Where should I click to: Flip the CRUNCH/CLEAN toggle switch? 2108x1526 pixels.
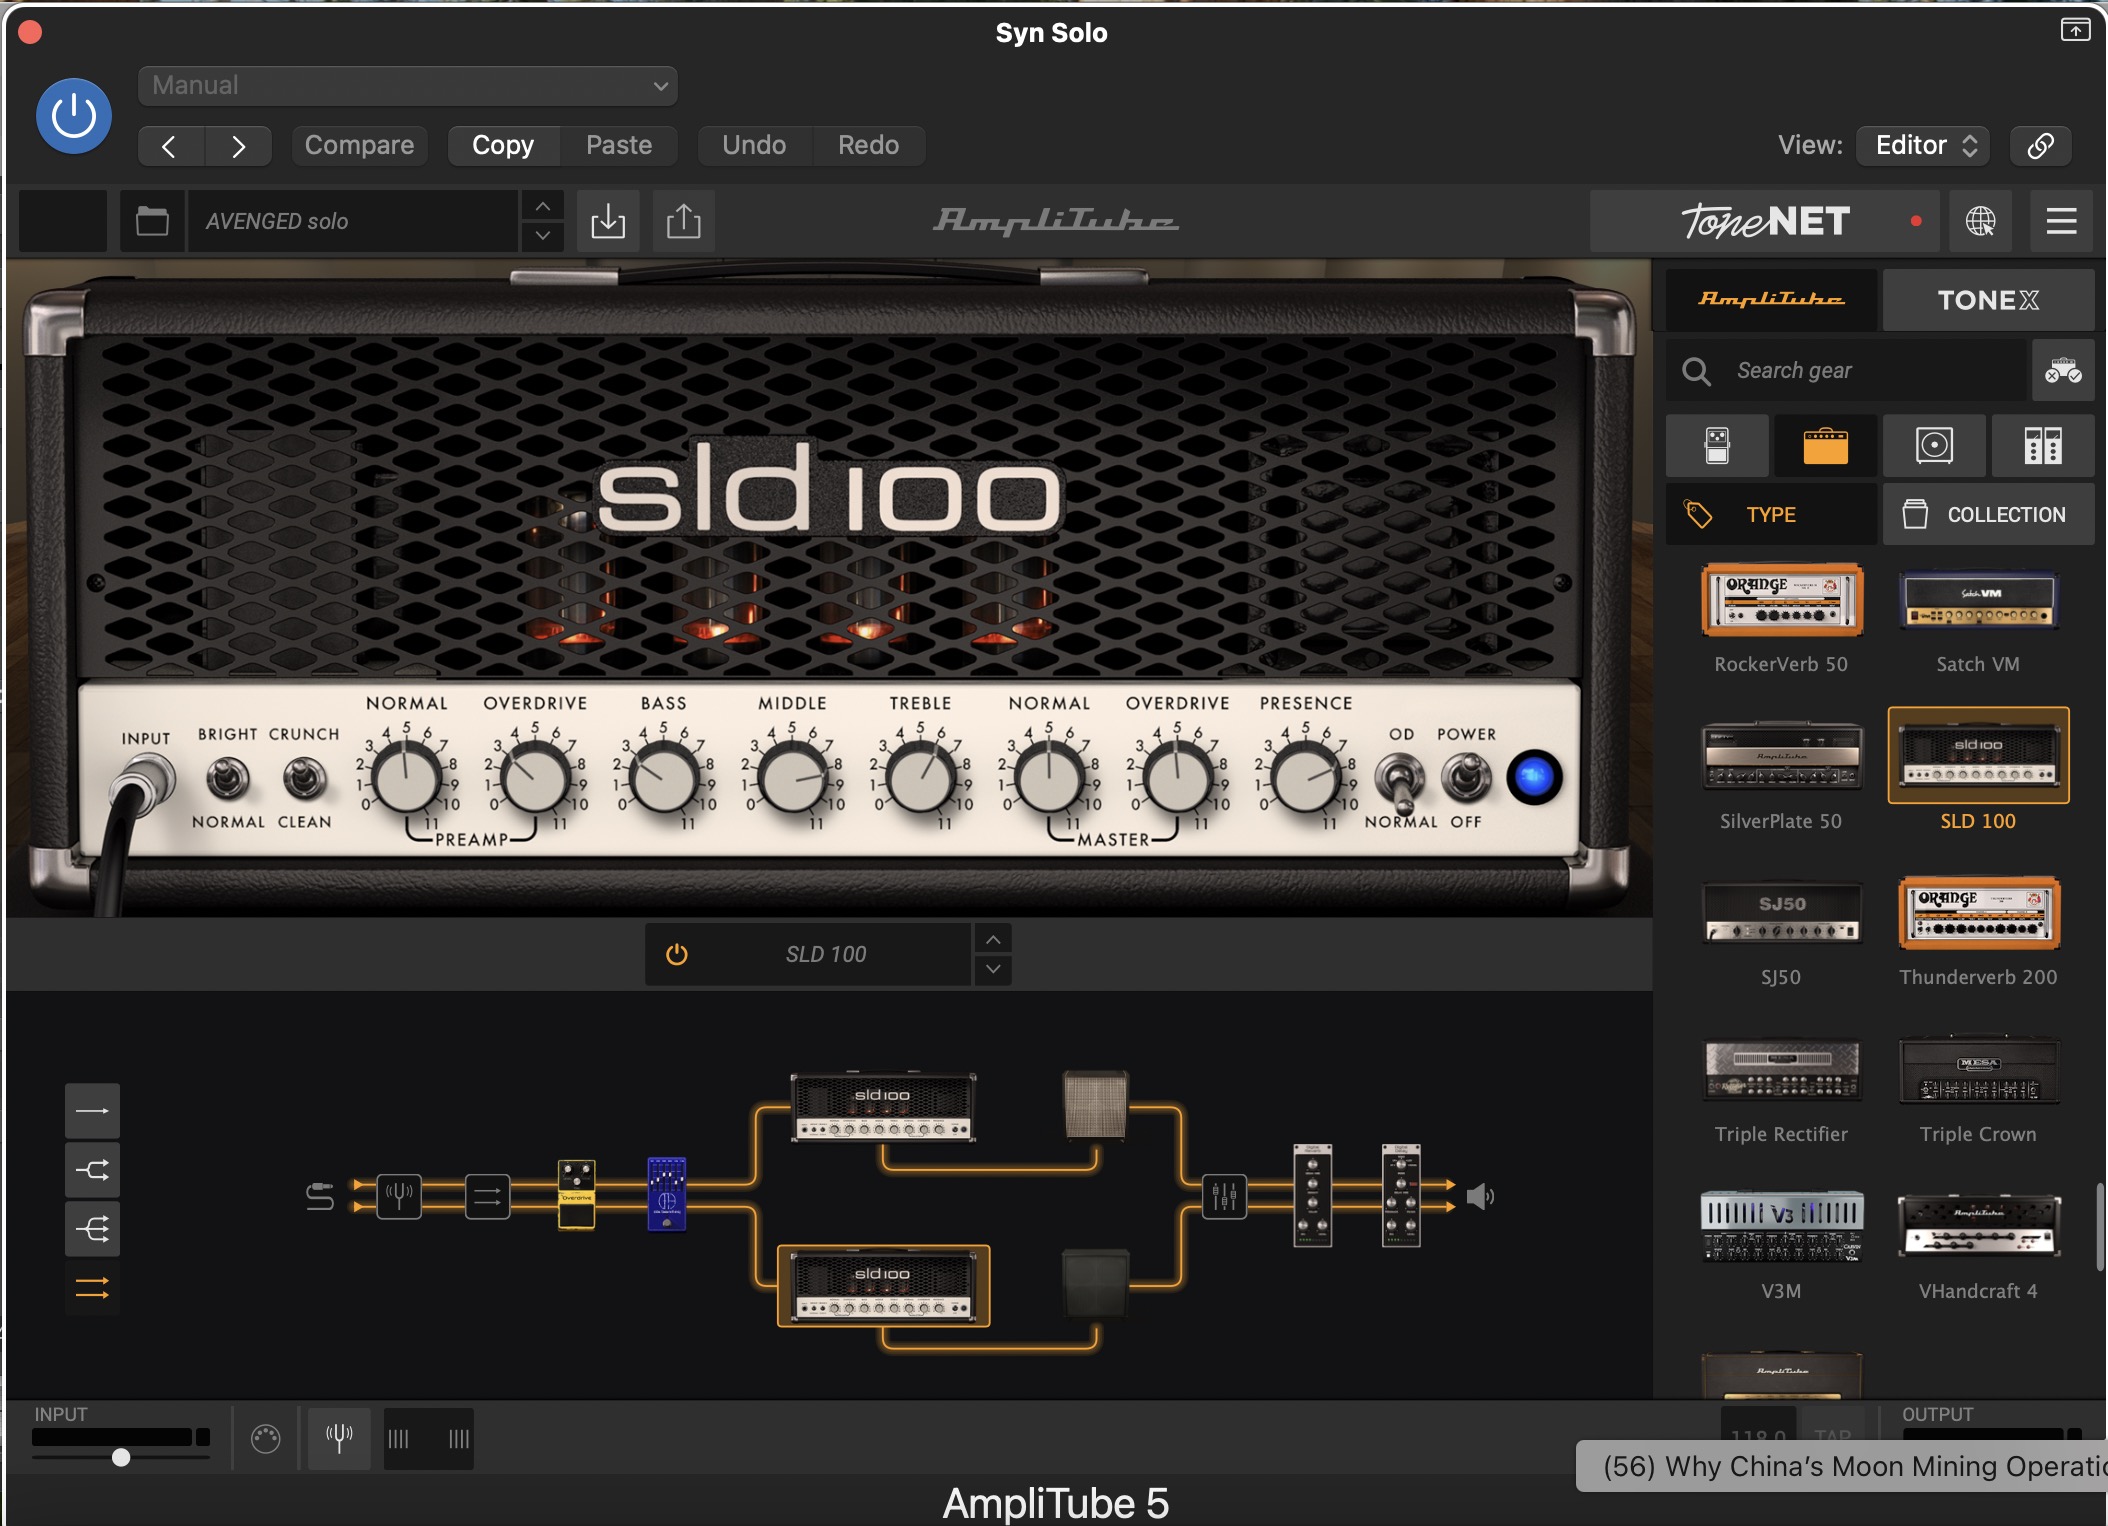(x=304, y=778)
